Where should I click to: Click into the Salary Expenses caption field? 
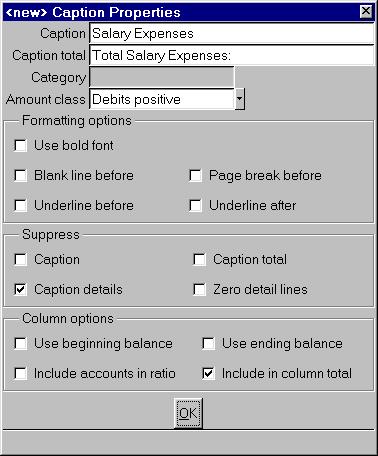pyautogui.click(x=232, y=34)
